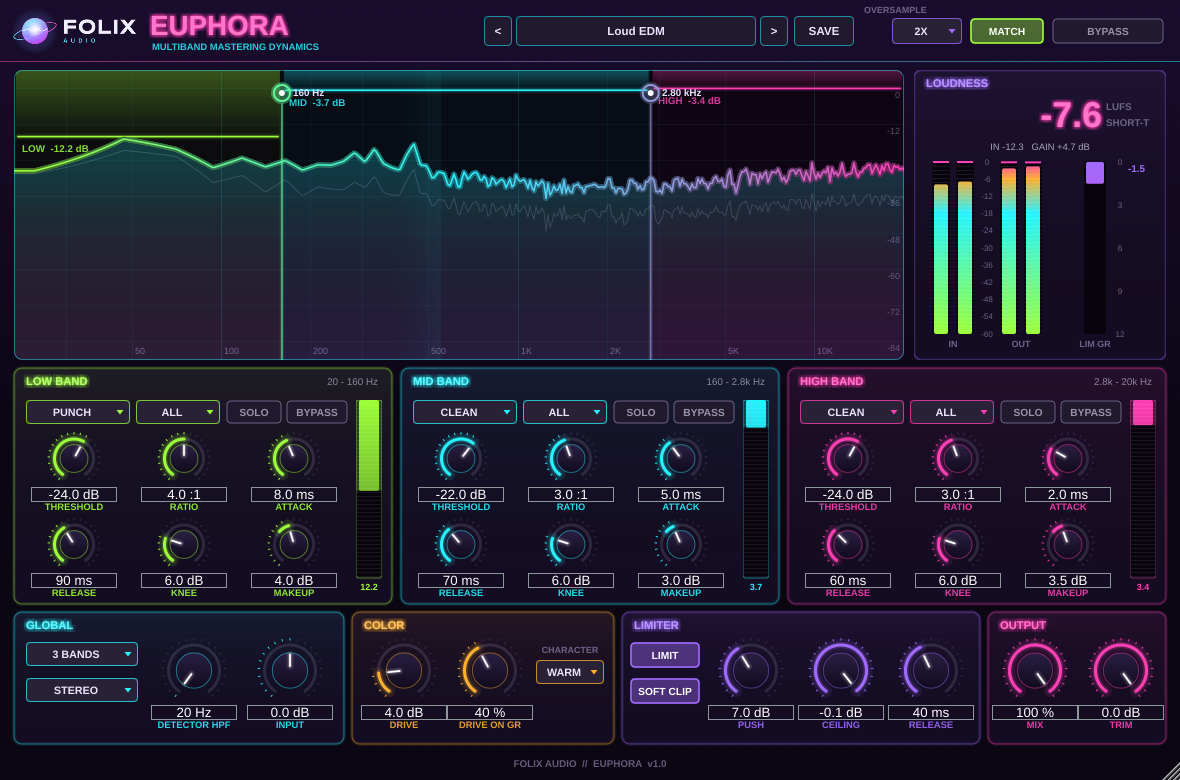Image resolution: width=1180 pixels, height=780 pixels.
Task: Toggle the Match loudness button
Action: [x=1007, y=31]
